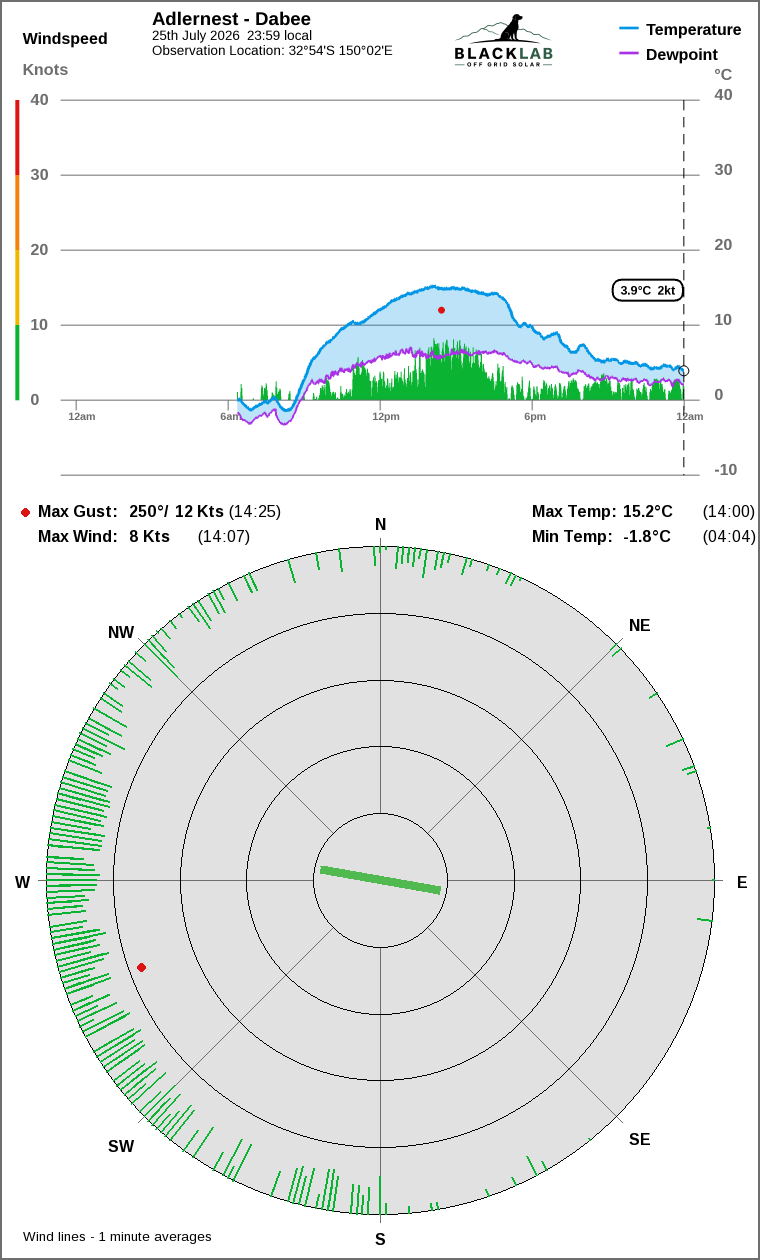Click the Dewpoint legend label
760x1260 pixels.
pos(682,54)
